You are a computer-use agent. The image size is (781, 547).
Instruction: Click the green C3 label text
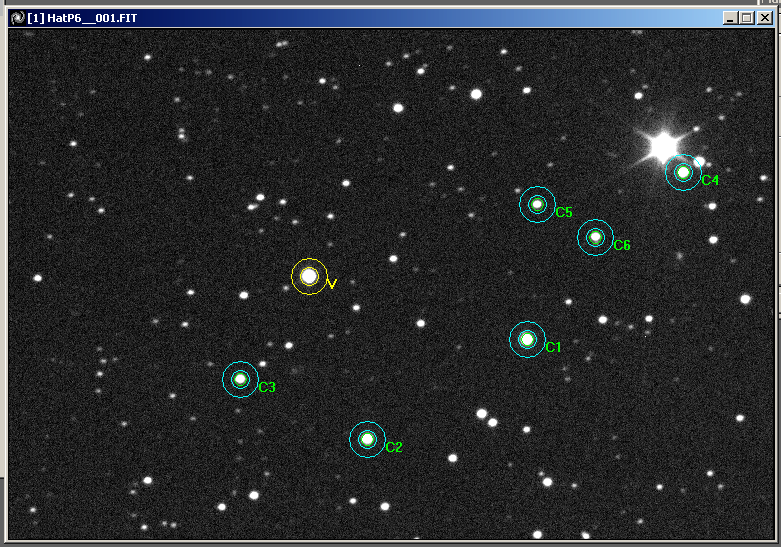(x=267, y=387)
